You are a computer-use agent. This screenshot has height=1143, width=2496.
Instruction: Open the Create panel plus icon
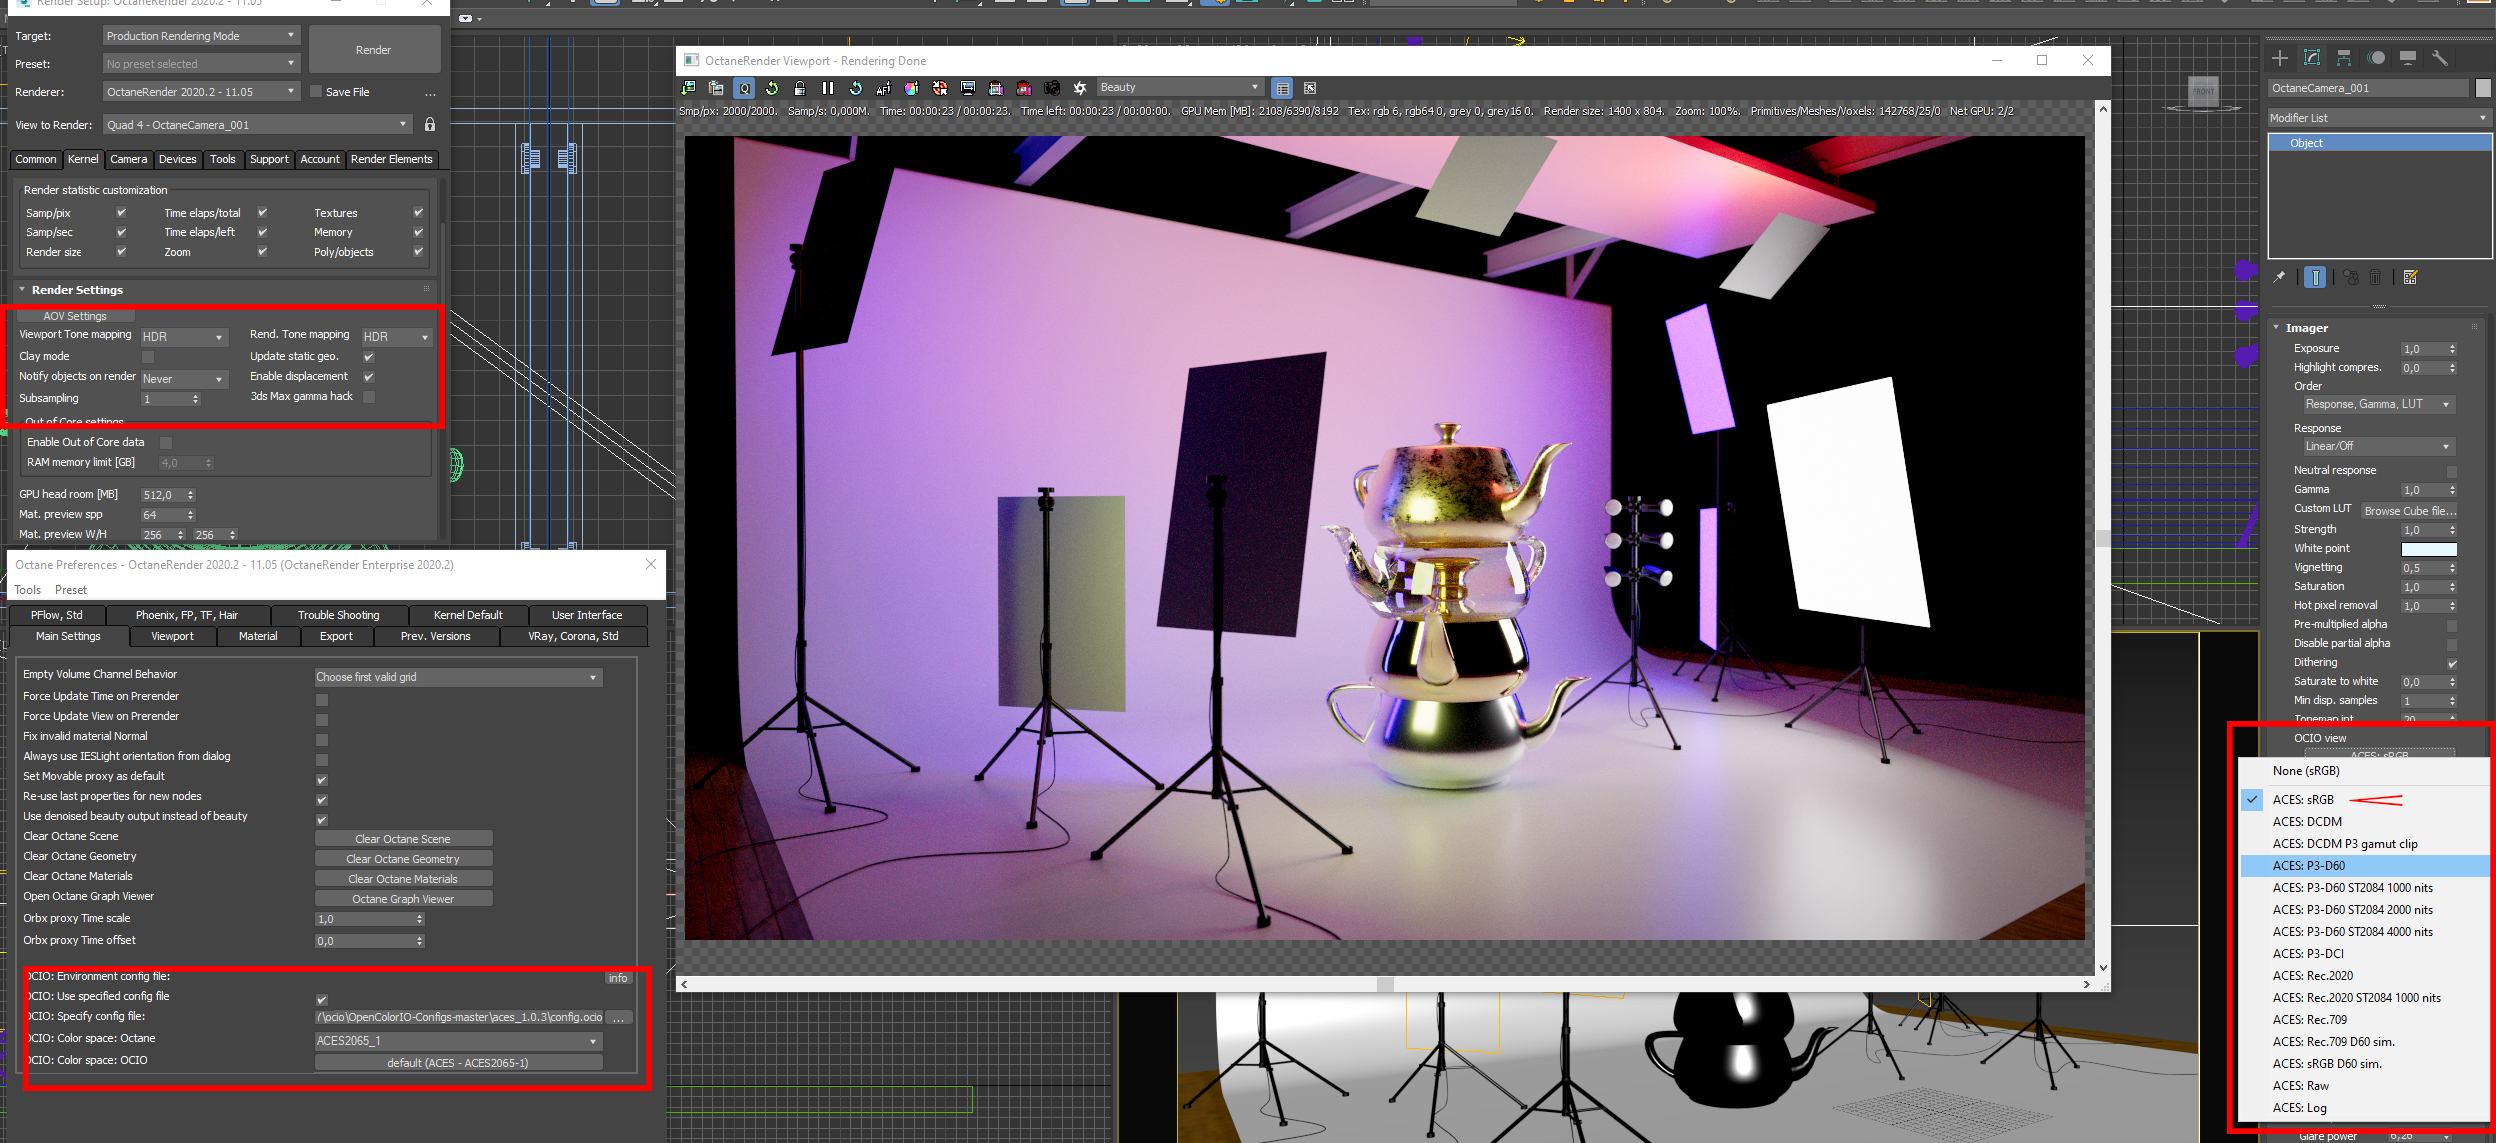click(x=2280, y=58)
